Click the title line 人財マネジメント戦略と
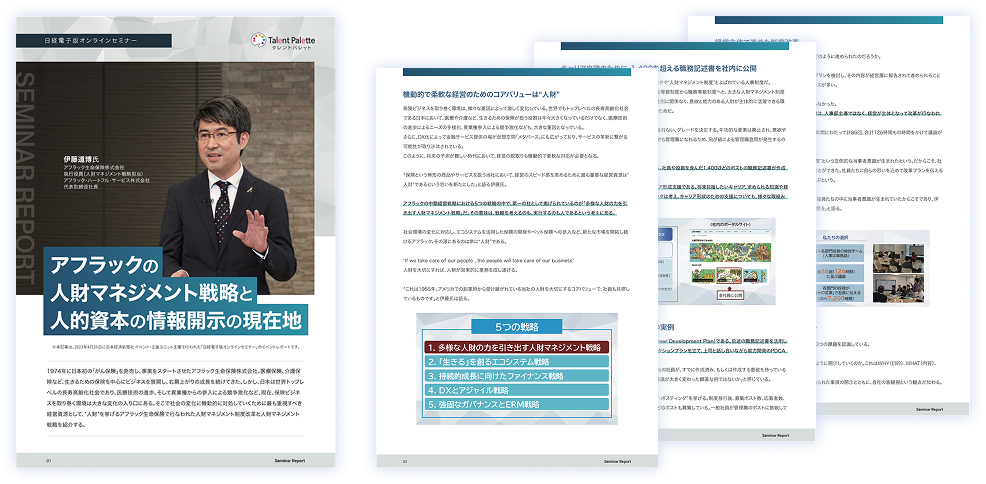Viewport: 986px width, 484px height. [150, 292]
